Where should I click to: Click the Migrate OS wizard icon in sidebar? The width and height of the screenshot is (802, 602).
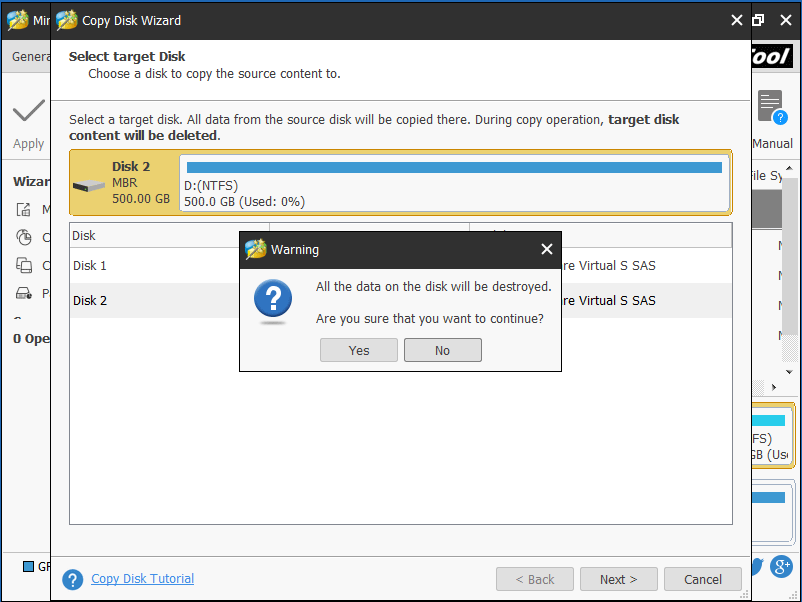24,209
